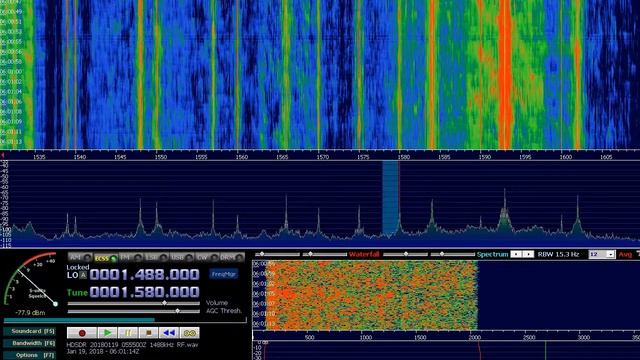Stop playback with the Stop button
The width and height of the screenshot is (640, 360).
point(149,333)
